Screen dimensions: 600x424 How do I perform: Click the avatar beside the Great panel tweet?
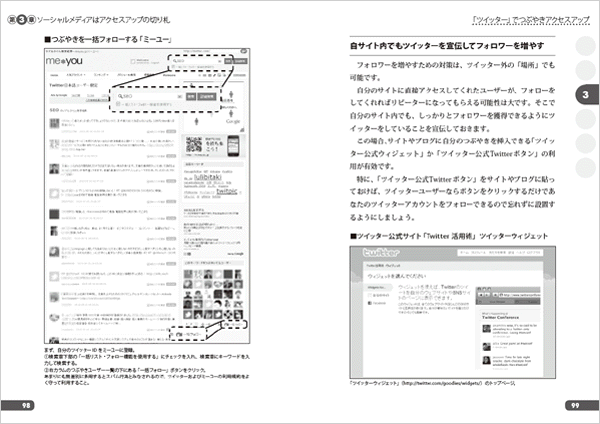[486, 346]
